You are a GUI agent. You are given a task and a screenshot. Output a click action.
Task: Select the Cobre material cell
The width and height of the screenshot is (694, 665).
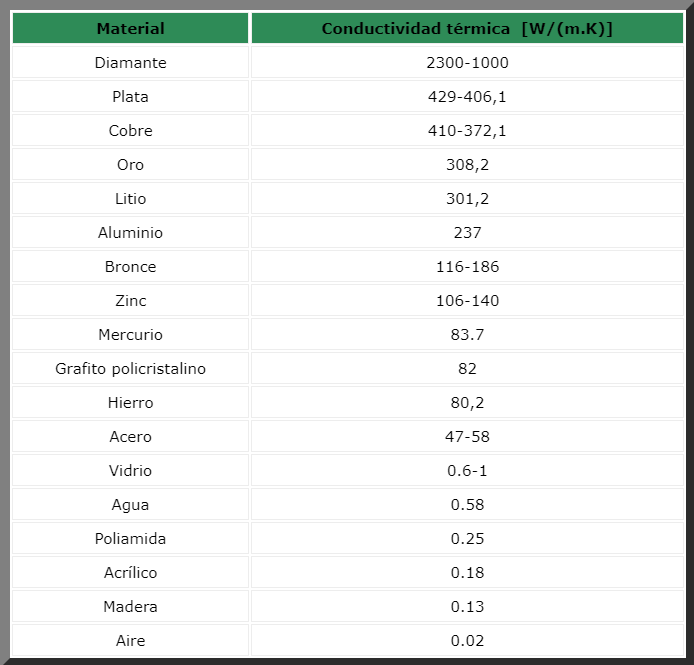click(x=131, y=131)
